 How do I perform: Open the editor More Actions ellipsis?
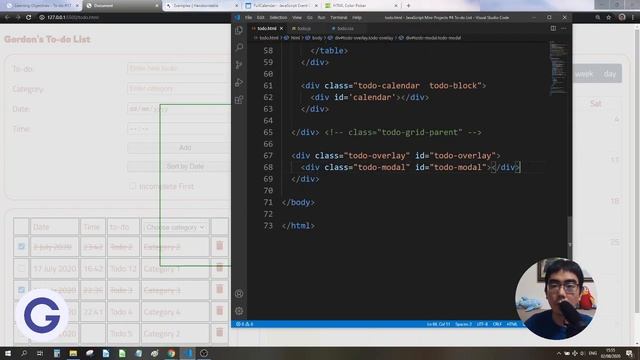tap(564, 28)
